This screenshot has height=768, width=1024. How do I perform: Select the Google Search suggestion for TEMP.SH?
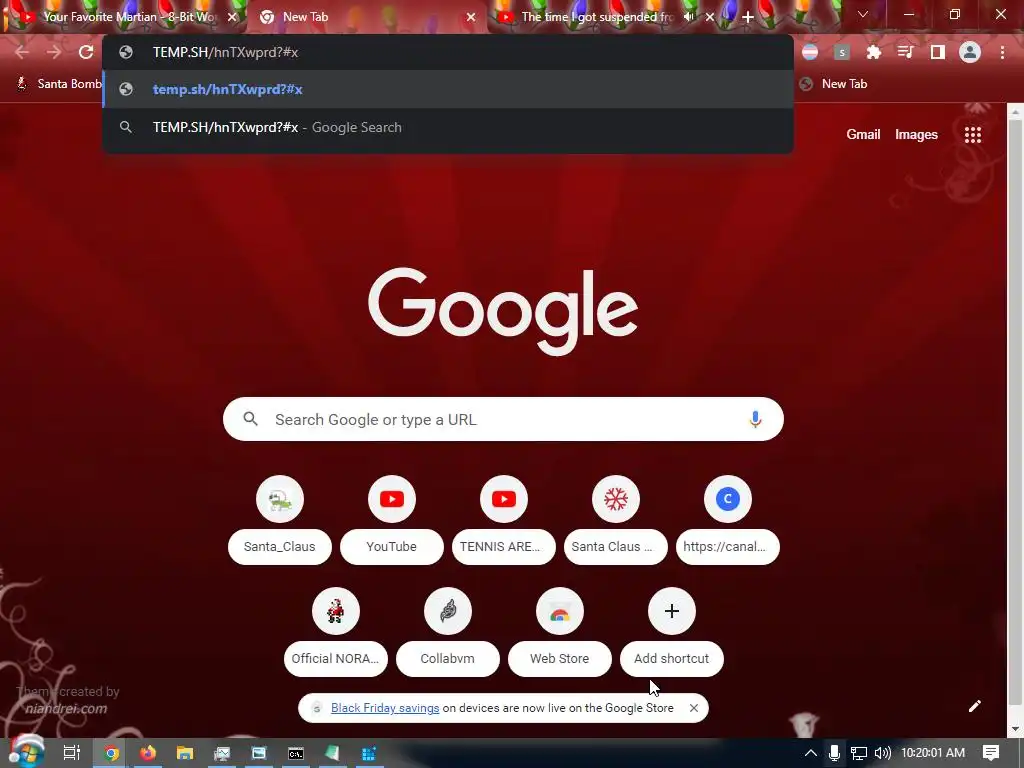tap(448, 127)
